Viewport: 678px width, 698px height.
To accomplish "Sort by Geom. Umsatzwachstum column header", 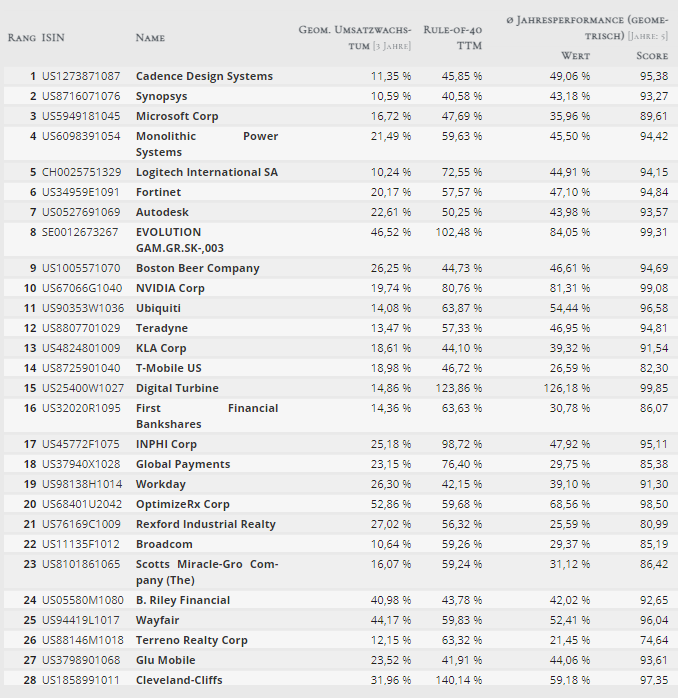I will [355, 37].
